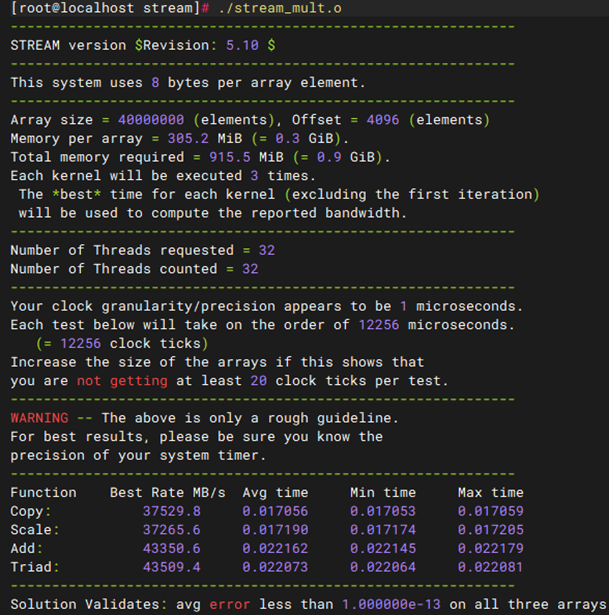The width and height of the screenshot is (609, 615).
Task: Click the Max time column header
Action: [x=490, y=492]
